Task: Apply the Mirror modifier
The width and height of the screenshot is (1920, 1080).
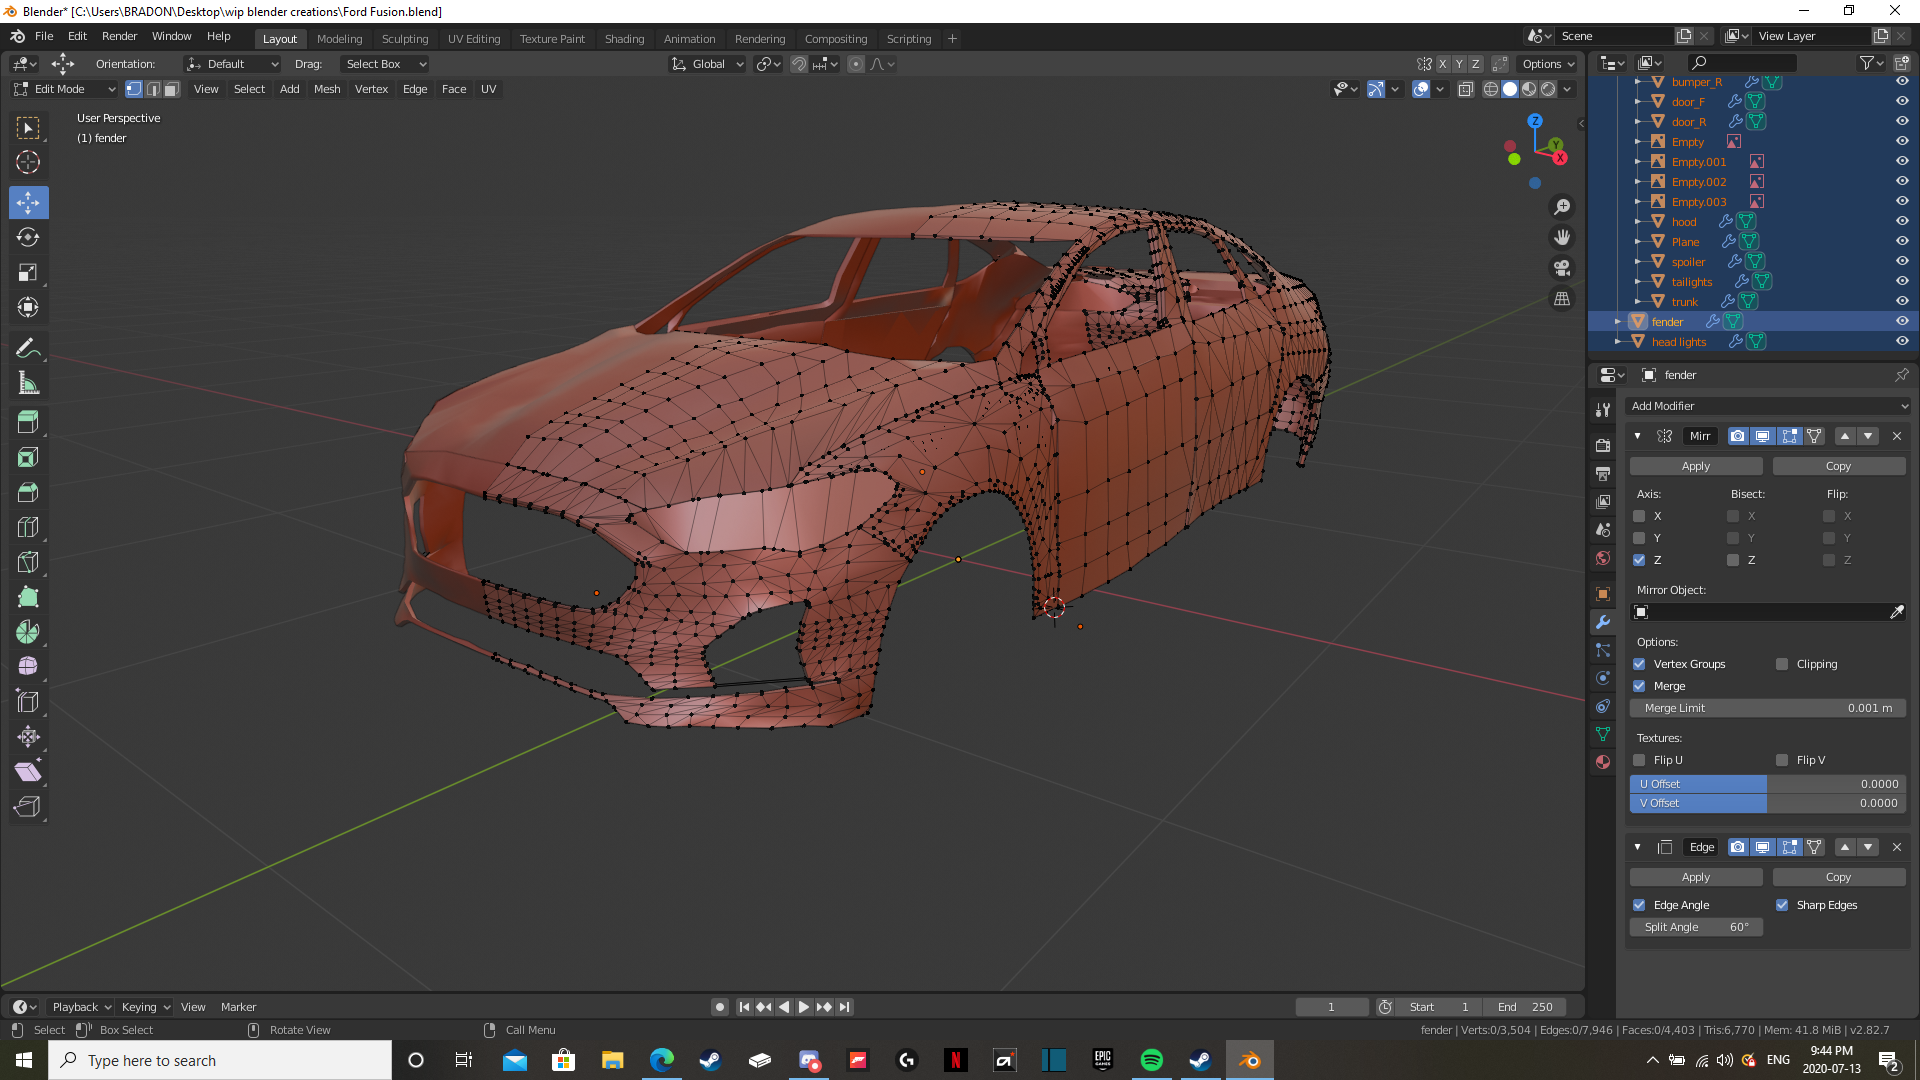Action: pos(1695,466)
